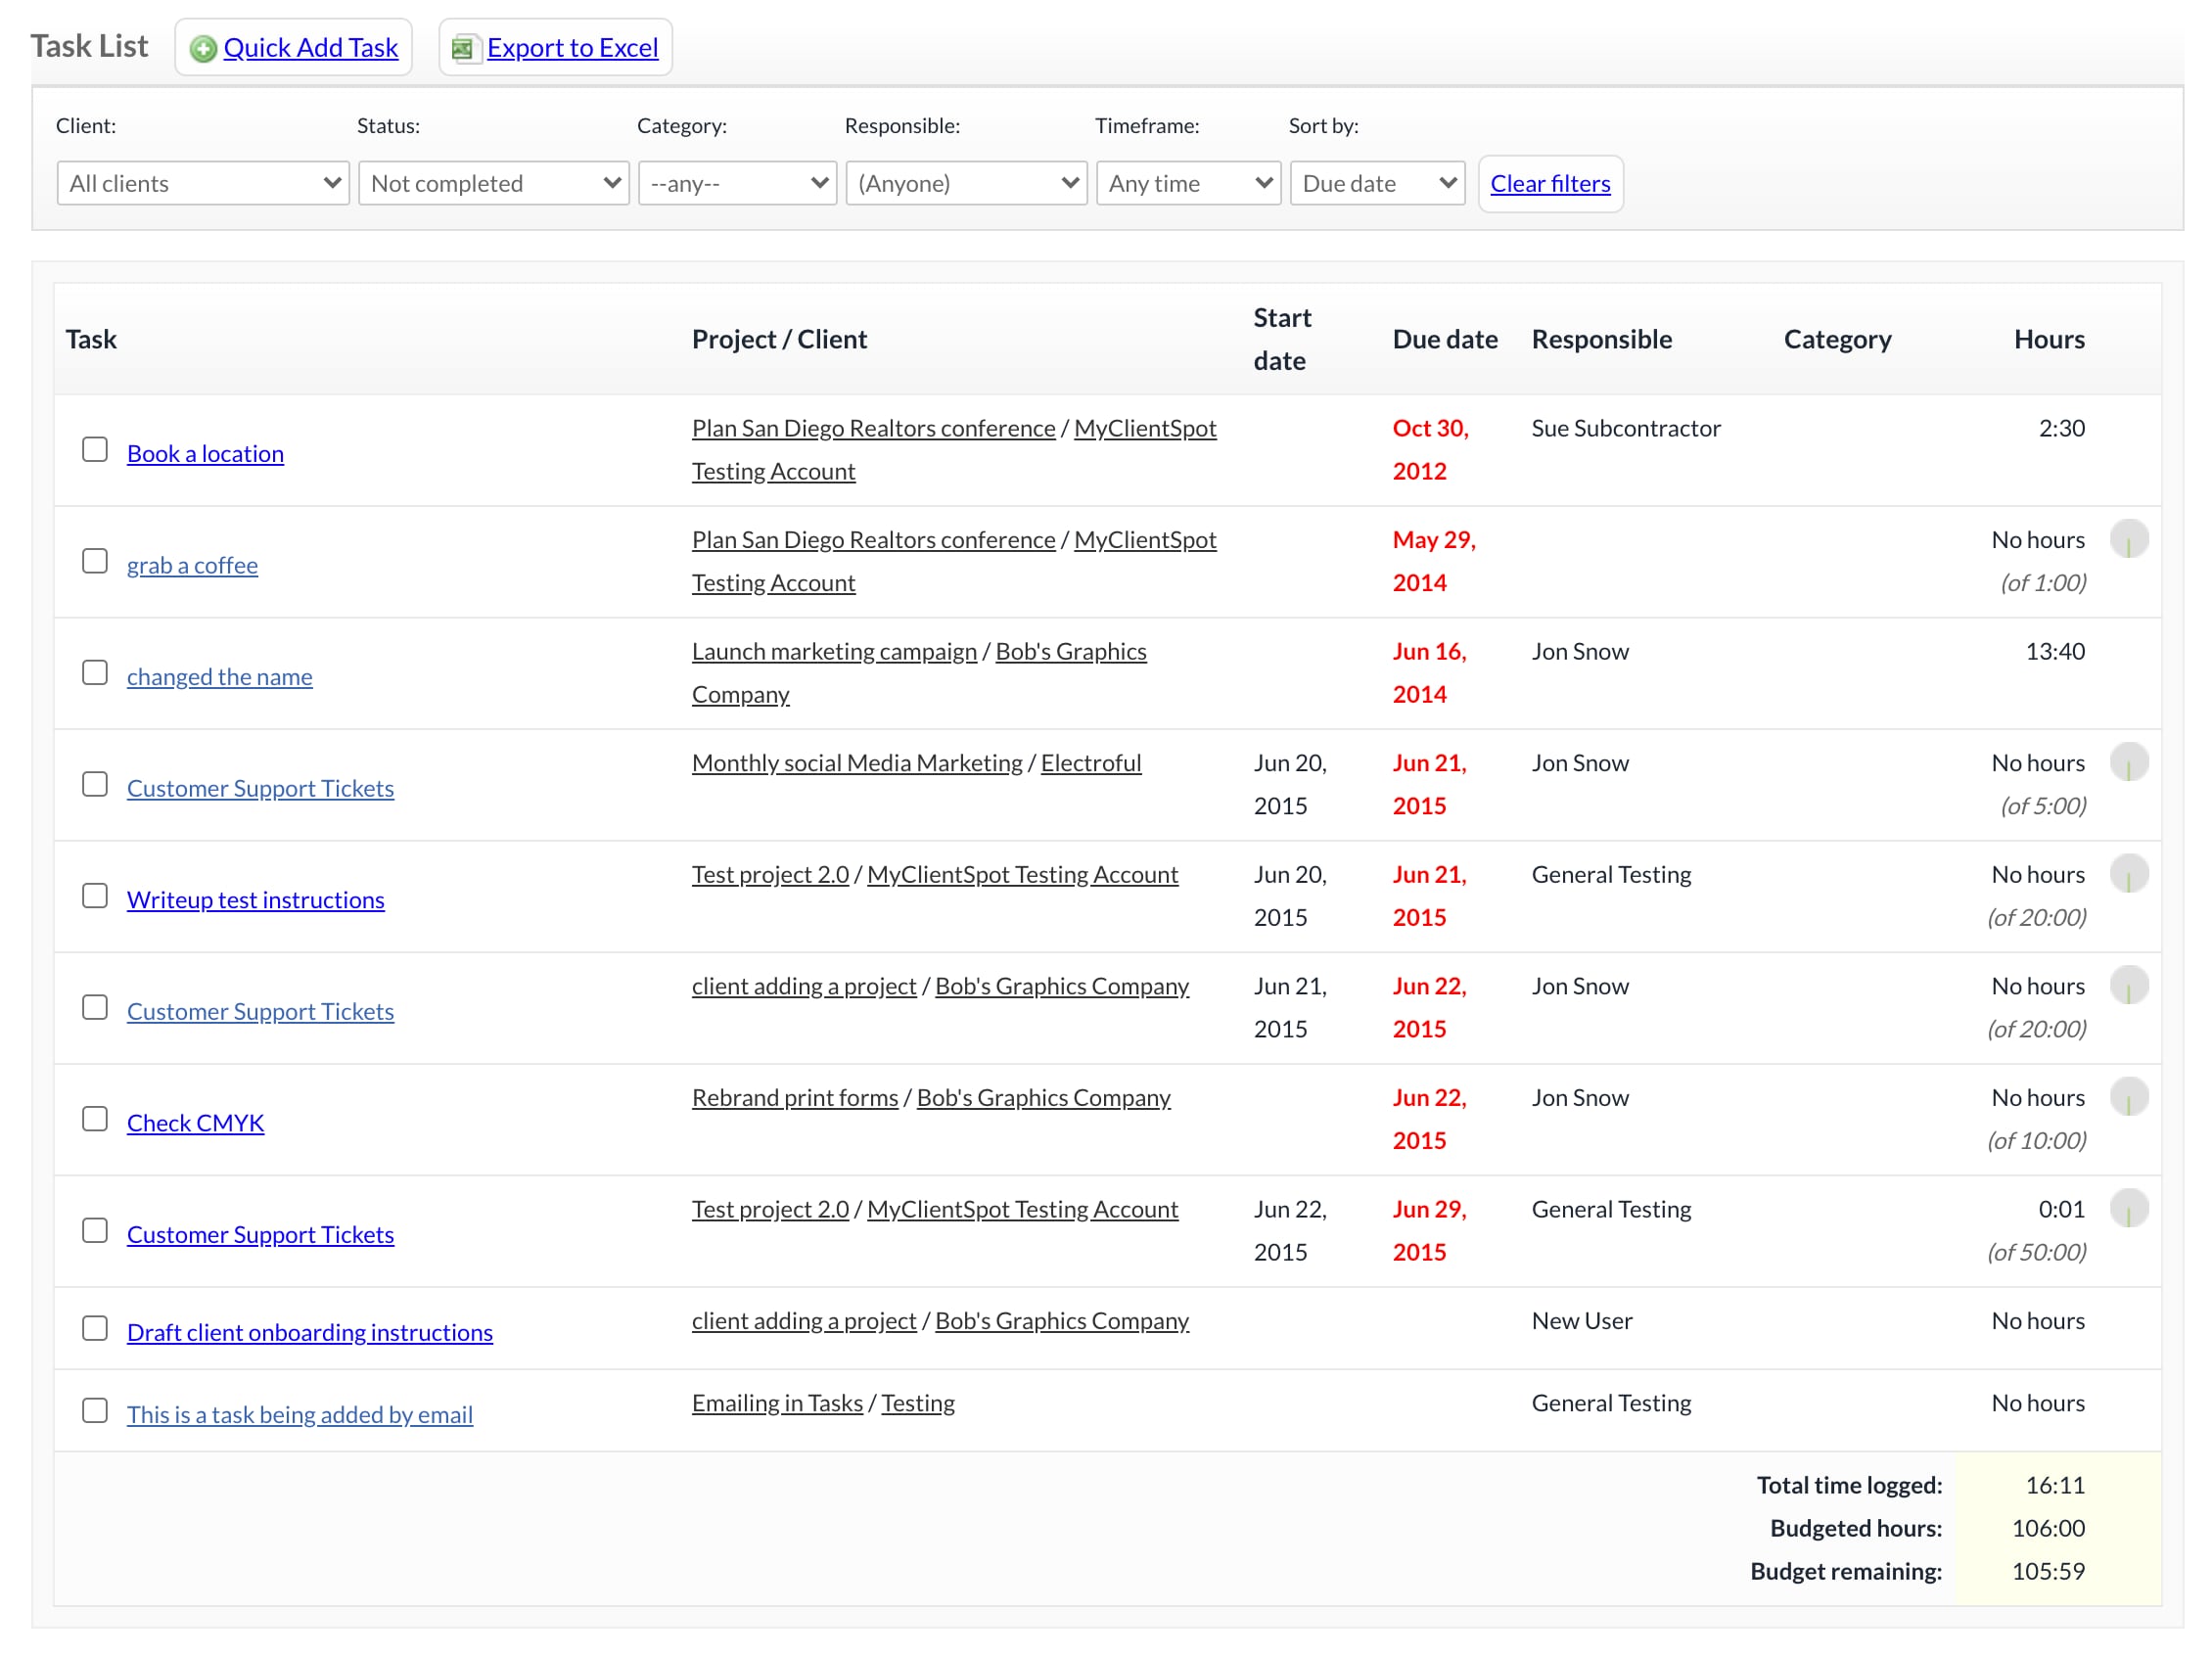Click pie icon on client adding a project tickets row

(x=2129, y=986)
